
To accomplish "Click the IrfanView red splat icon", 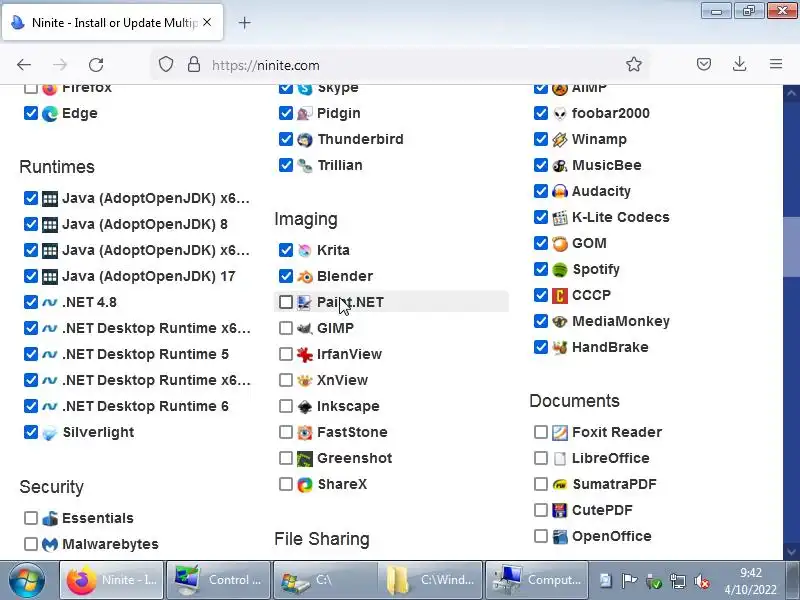I will click(305, 354).
